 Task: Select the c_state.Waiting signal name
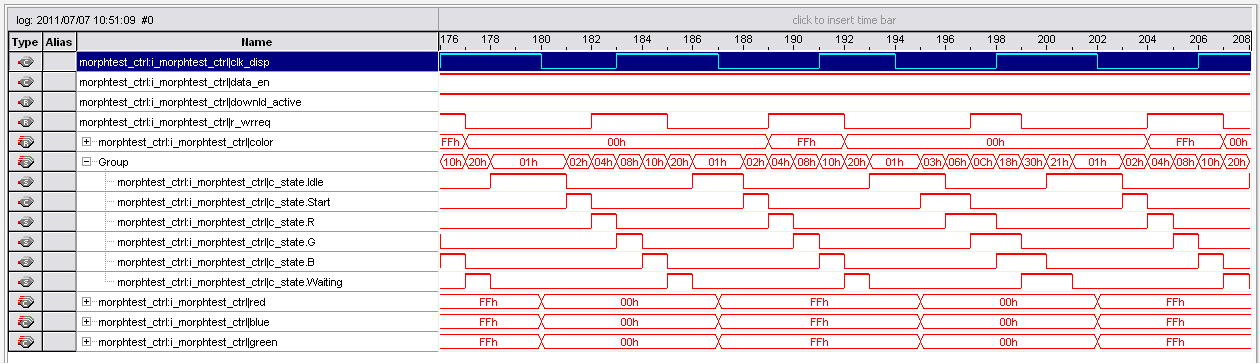(229, 282)
